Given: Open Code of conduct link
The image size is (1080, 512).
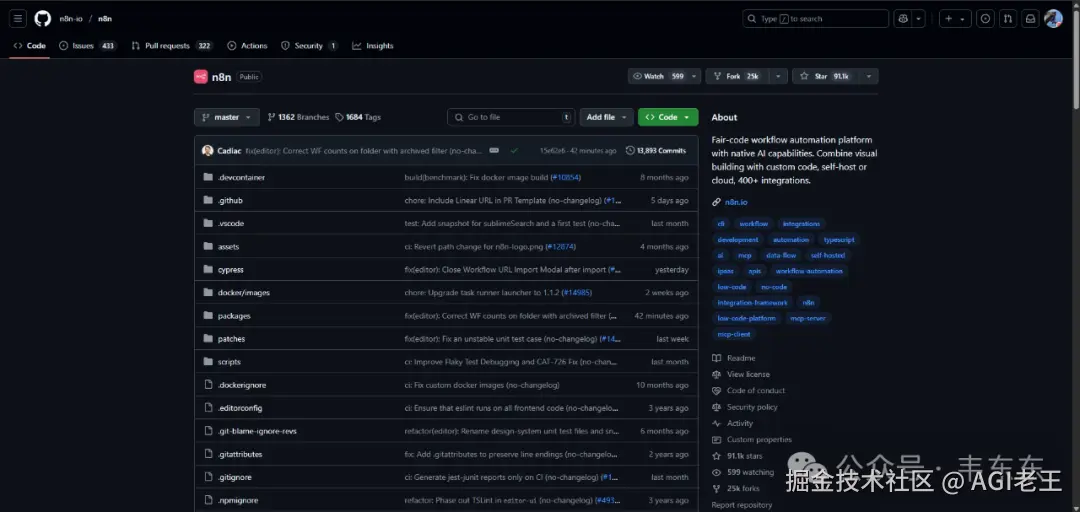Looking at the screenshot, I should 756,391.
